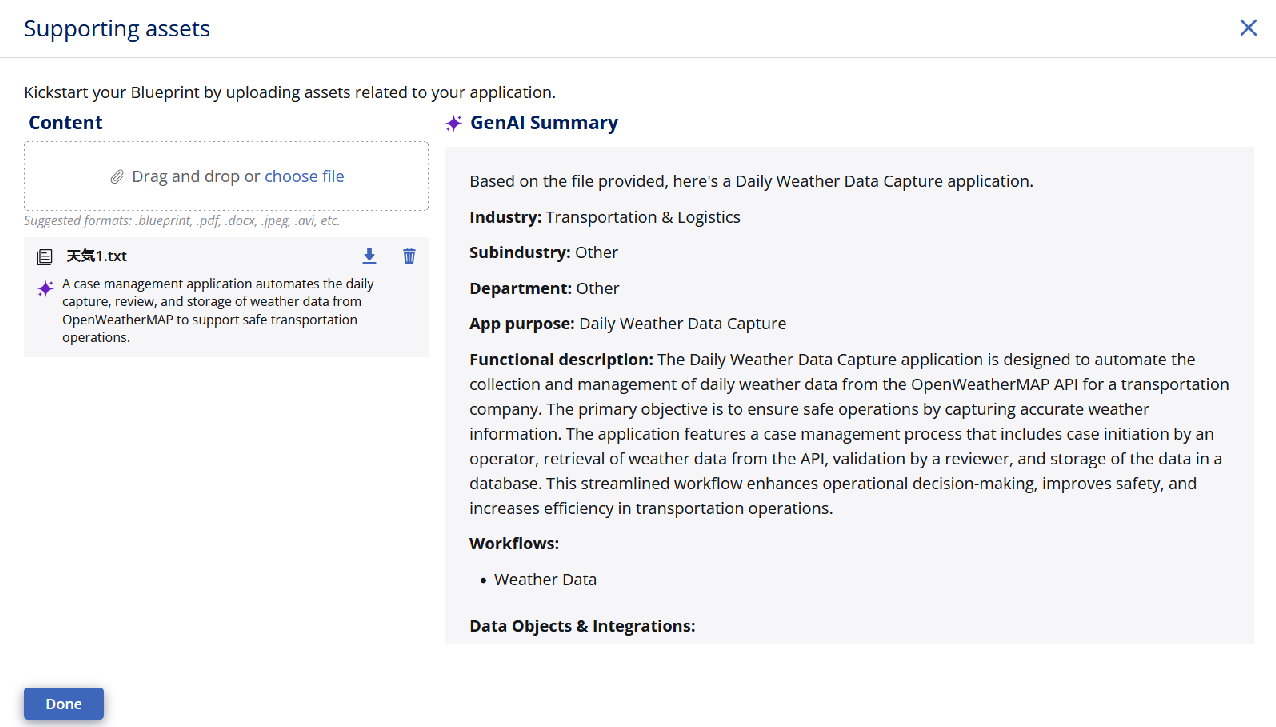Click the sparkle icon next to GenAI Summary
This screenshot has height=727, width=1276.
click(454, 123)
